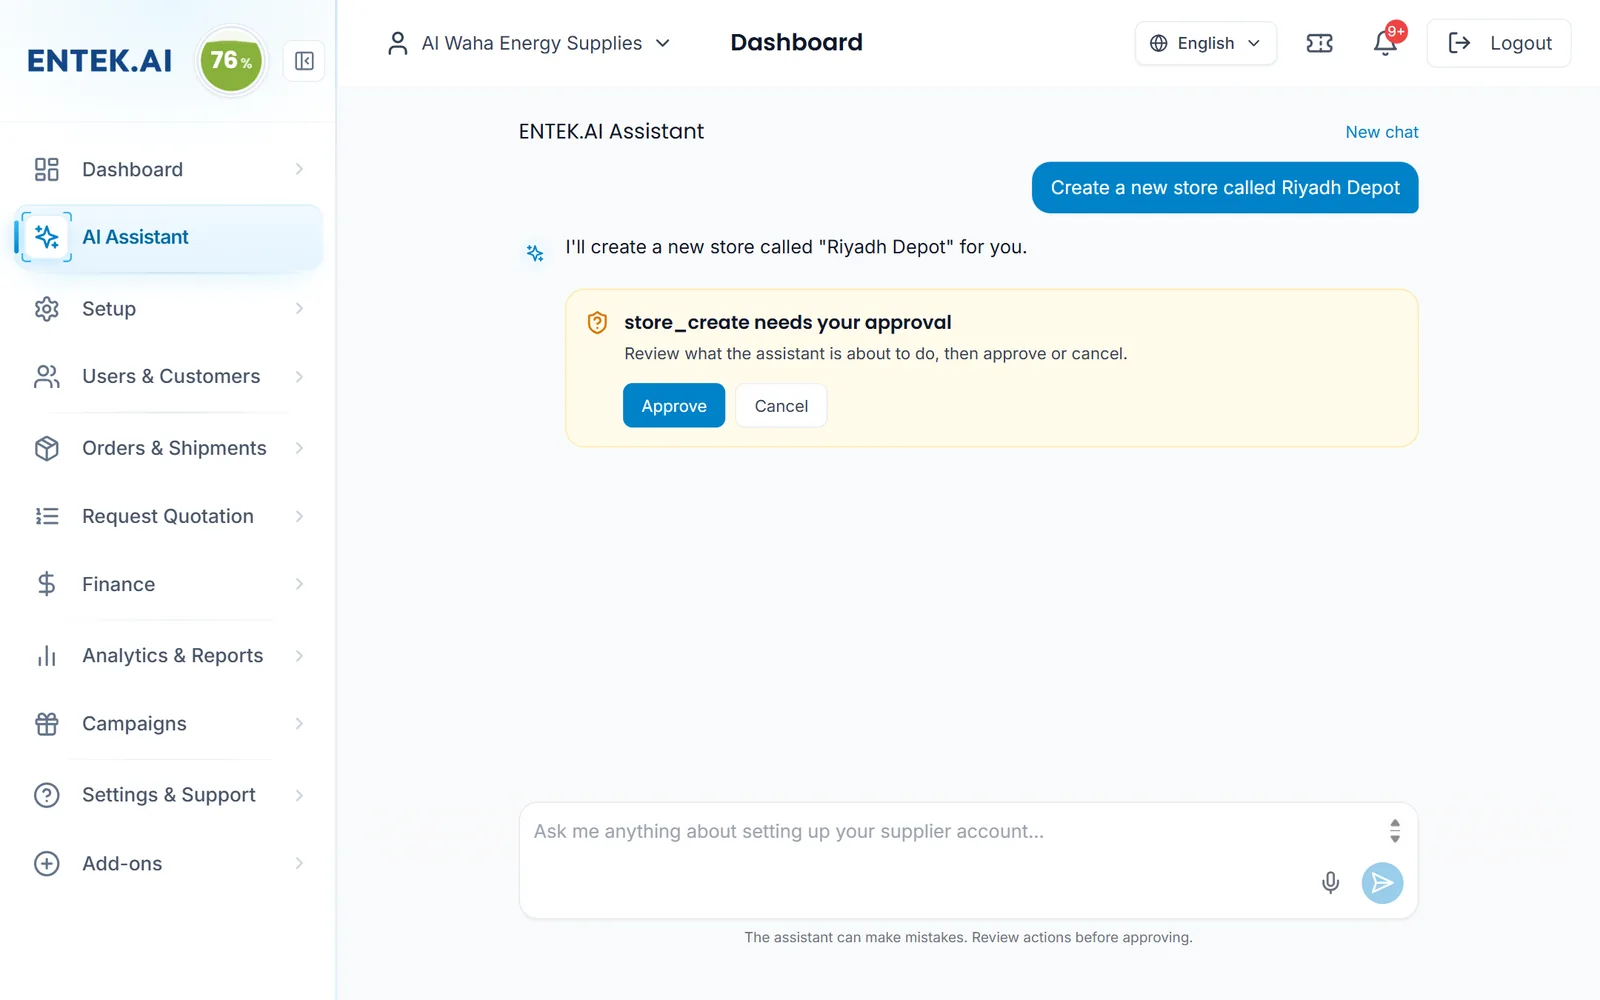Open the English language dropdown

[x=1205, y=43]
